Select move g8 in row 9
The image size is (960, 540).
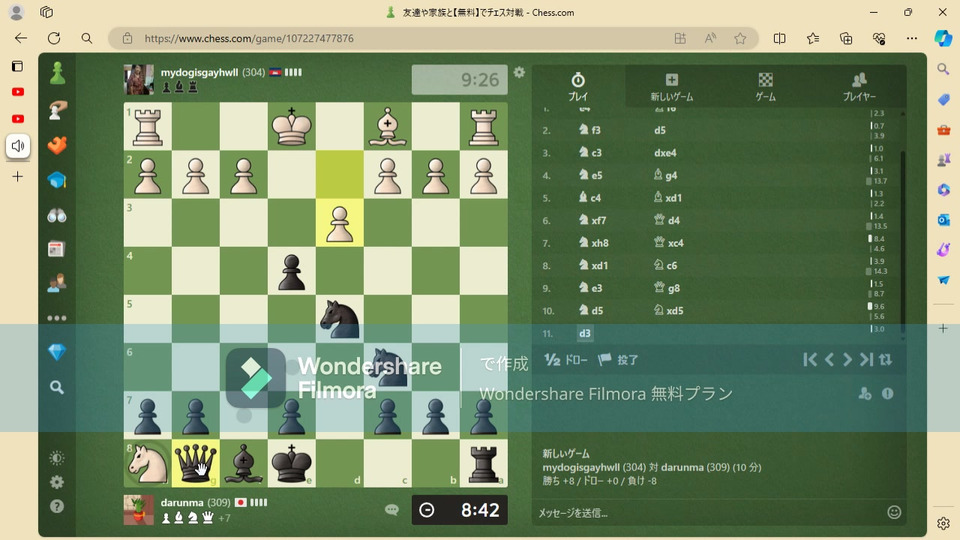[x=667, y=288]
